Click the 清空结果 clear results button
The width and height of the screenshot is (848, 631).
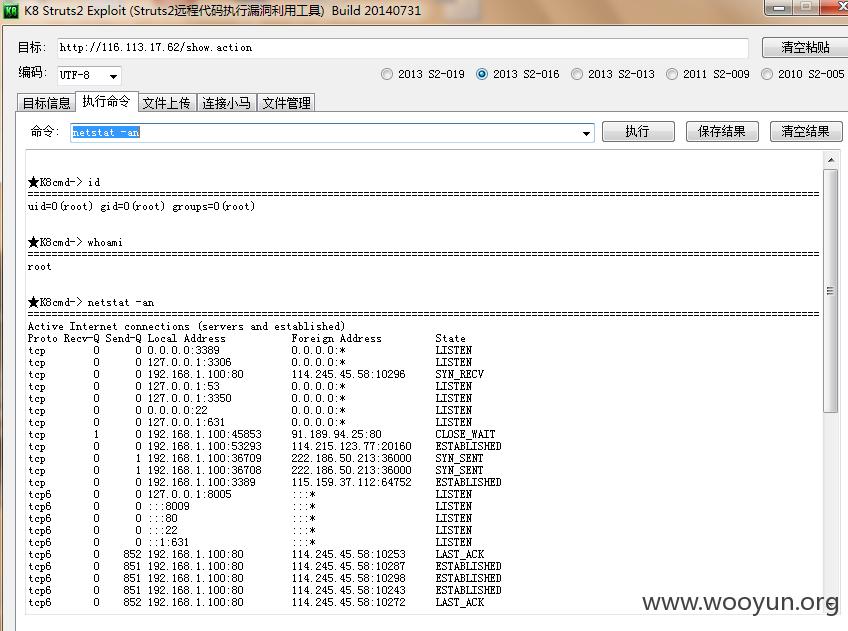click(x=806, y=131)
